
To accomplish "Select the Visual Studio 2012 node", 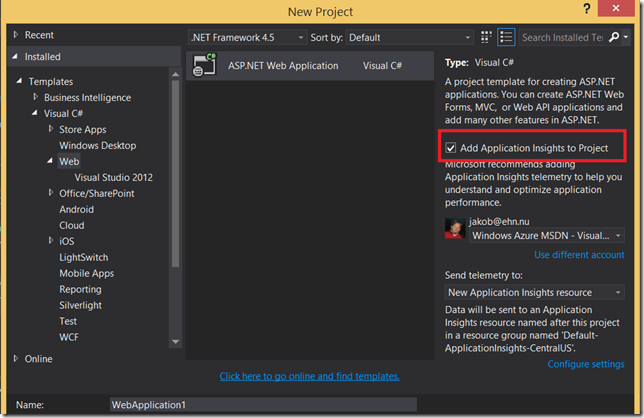I will coord(113,177).
